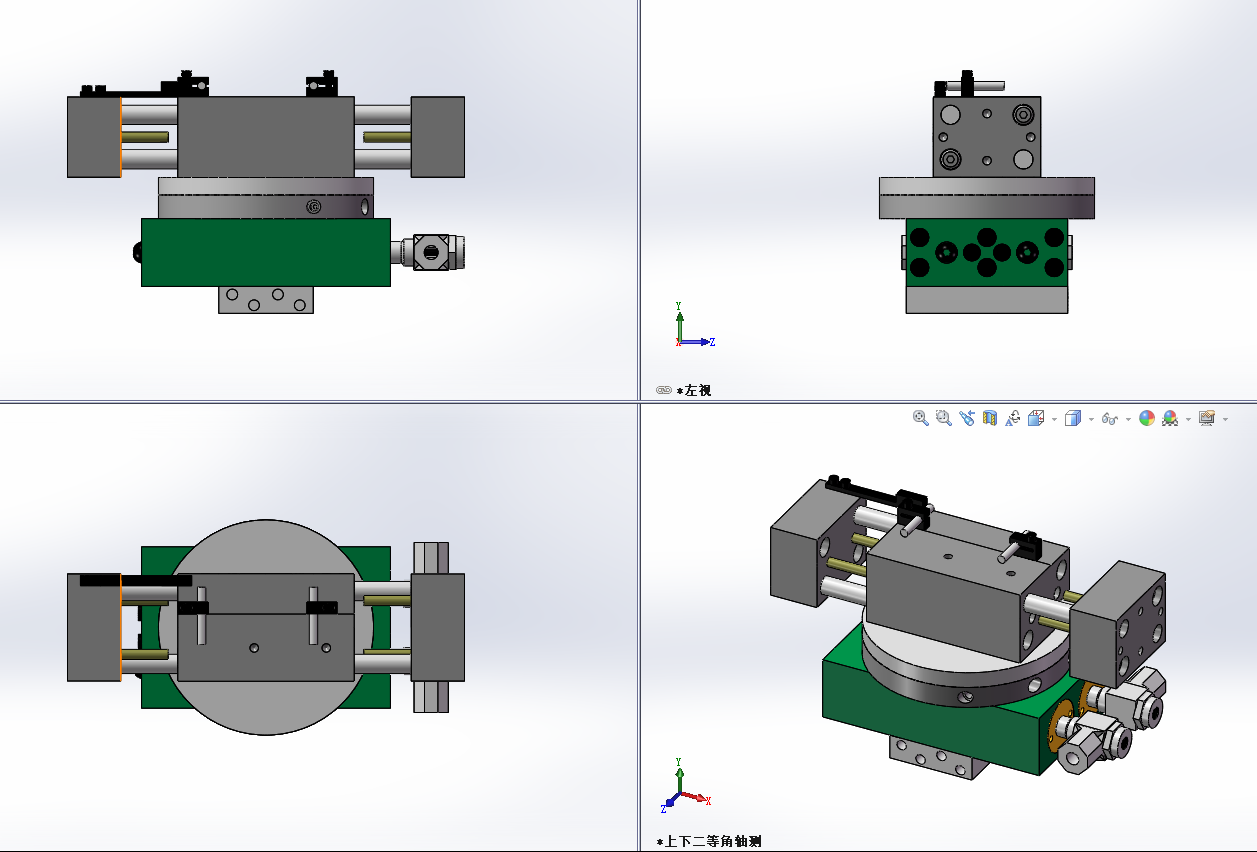Open the Dynamic Annotation Views icon
This screenshot has width=1257, height=852.
point(1013,418)
